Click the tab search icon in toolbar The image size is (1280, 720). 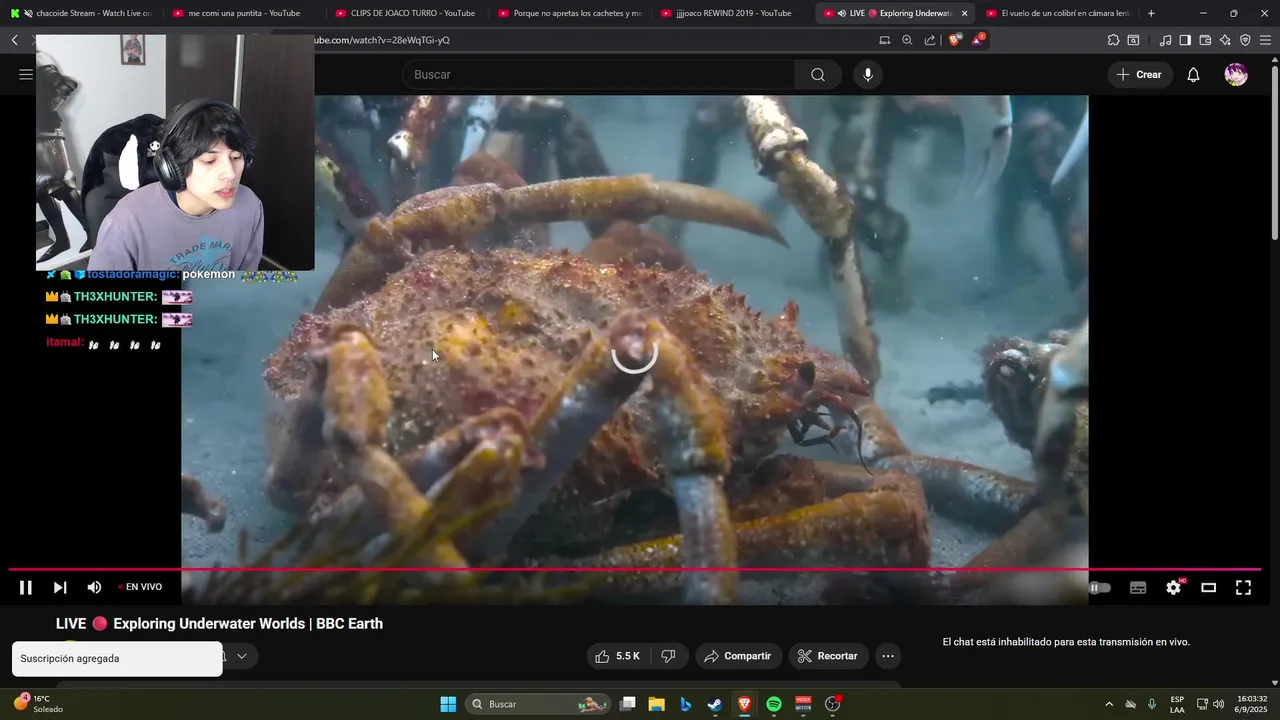pyautogui.click(x=1133, y=40)
